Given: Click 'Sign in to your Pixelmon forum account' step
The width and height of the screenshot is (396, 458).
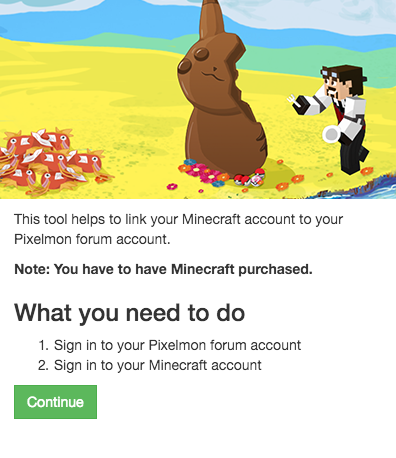Looking at the screenshot, I should pyautogui.click(x=177, y=345).
